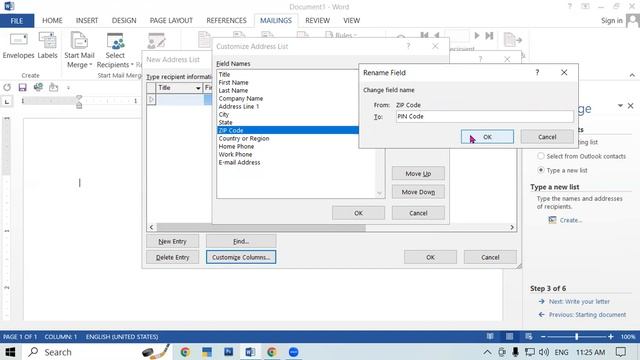This screenshot has width=640, height=360.
Task: Switch to the HOME tab
Action: coord(52,20)
